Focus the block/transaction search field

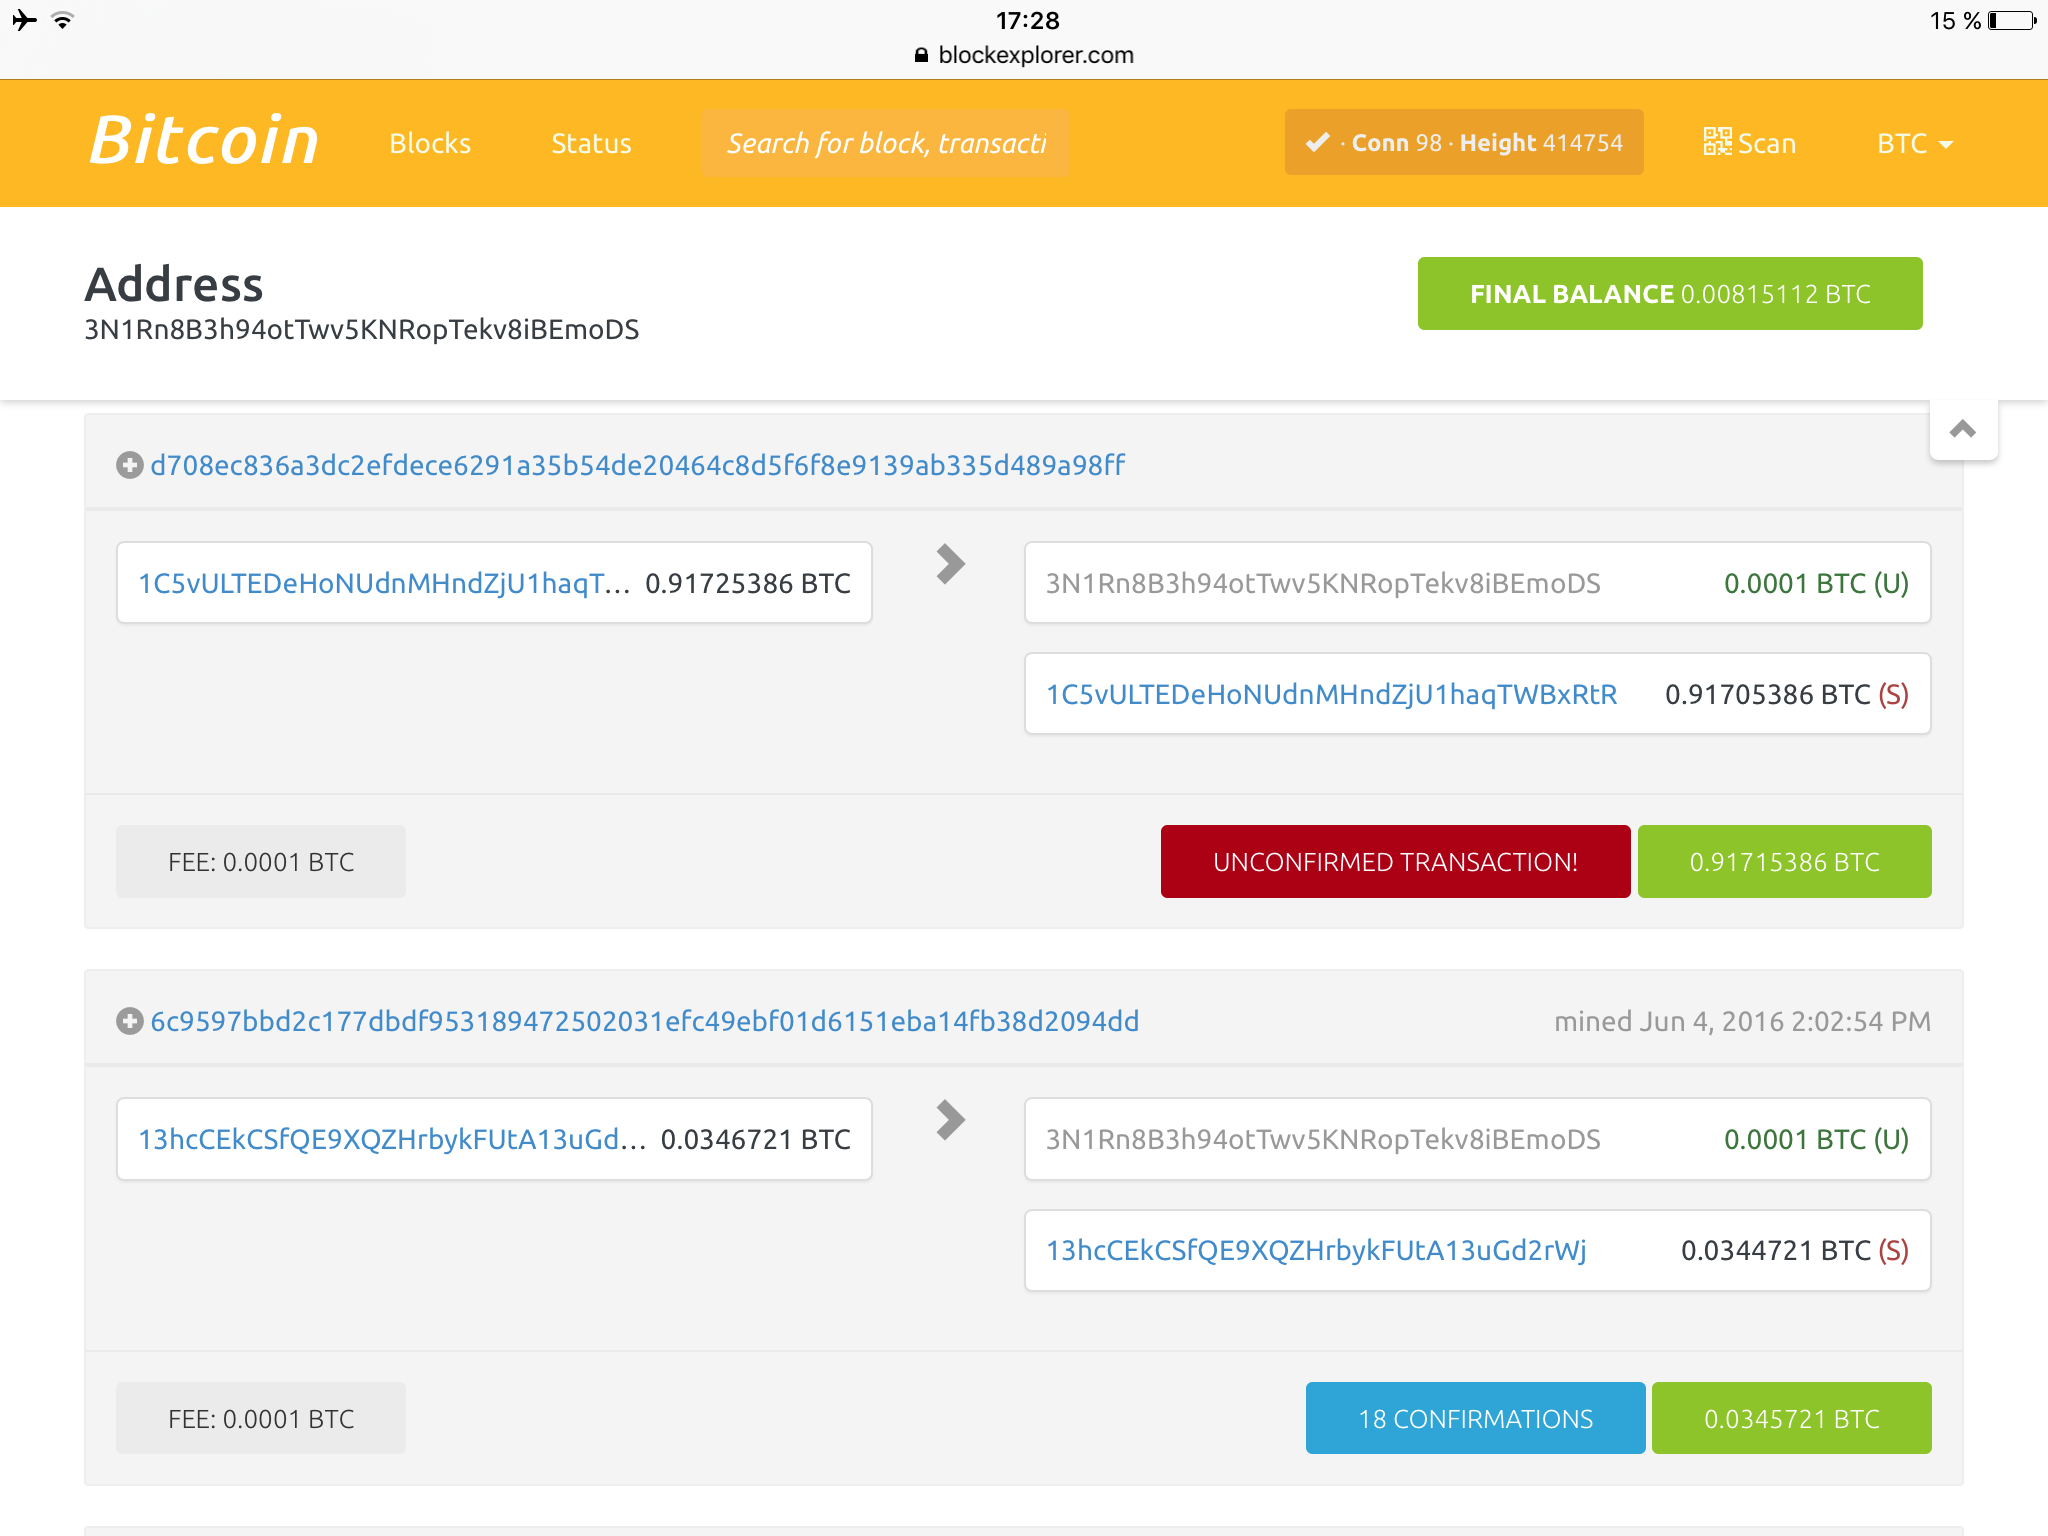pos(885,144)
